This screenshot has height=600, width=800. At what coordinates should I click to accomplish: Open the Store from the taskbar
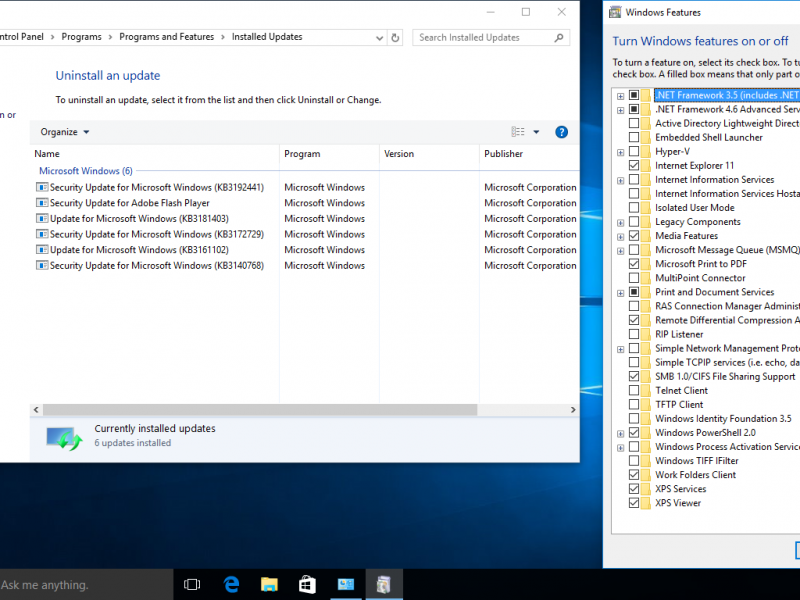(307, 584)
